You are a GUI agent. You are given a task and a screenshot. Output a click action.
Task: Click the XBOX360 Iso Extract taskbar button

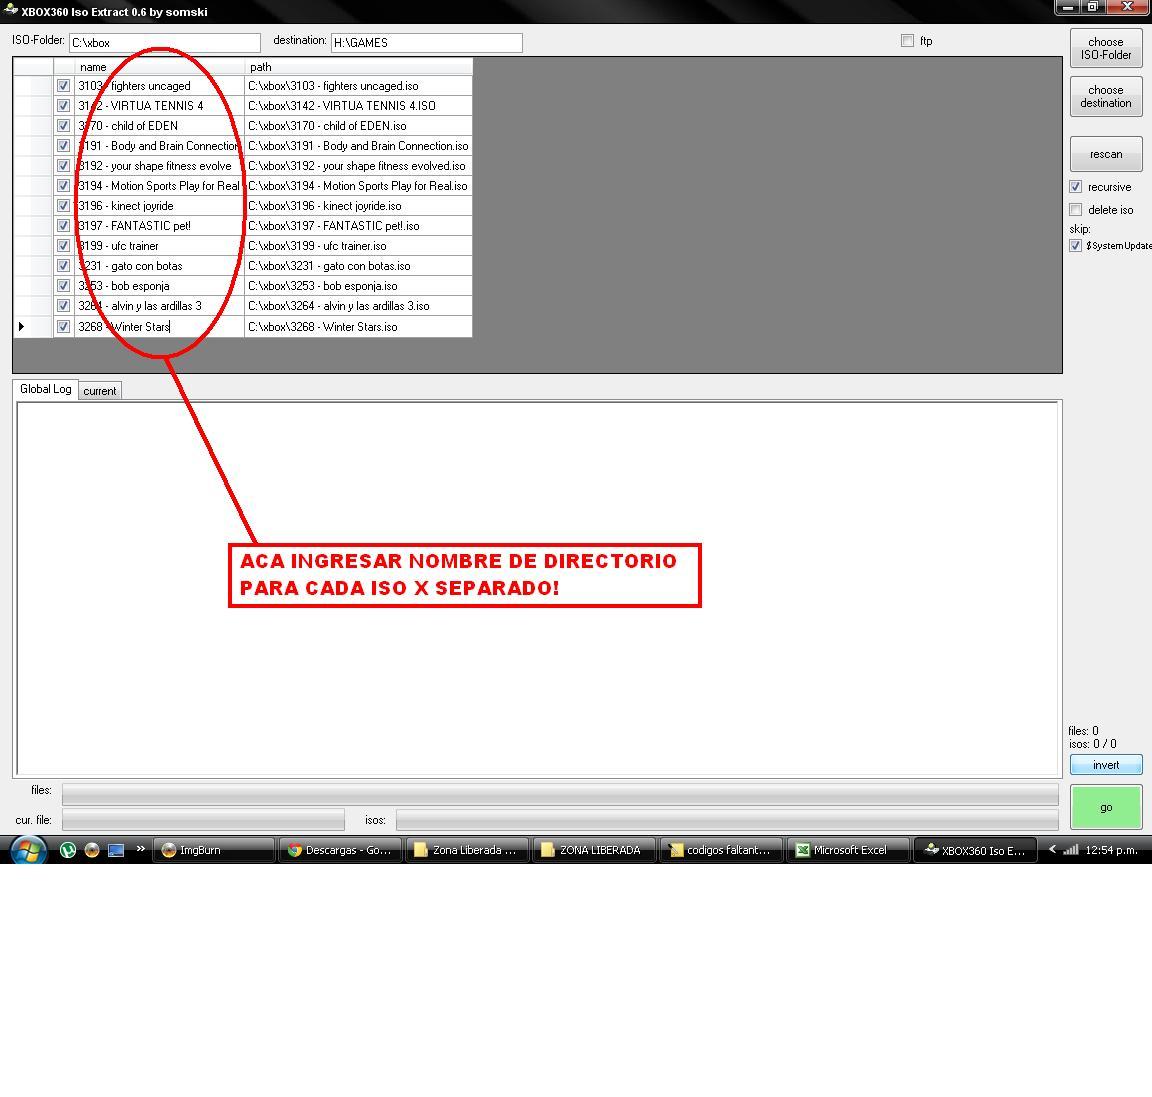tap(975, 850)
